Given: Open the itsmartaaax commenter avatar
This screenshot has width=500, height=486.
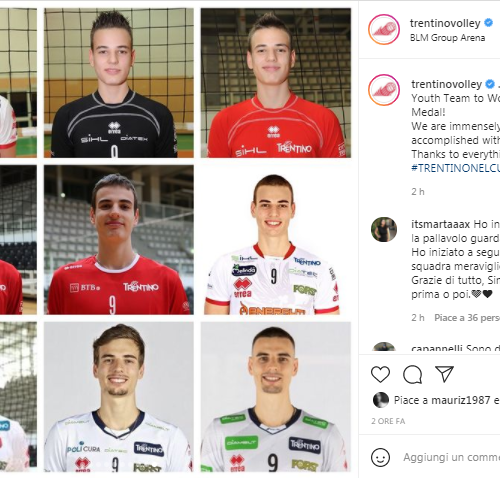Looking at the screenshot, I should [x=384, y=229].
